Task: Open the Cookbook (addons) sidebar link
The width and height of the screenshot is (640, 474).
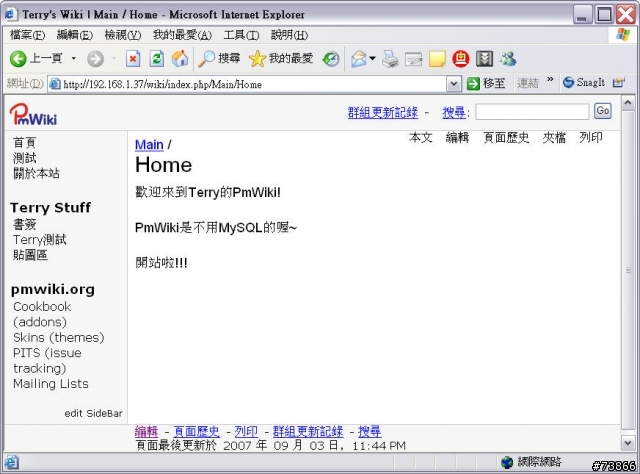Action: (x=42, y=314)
